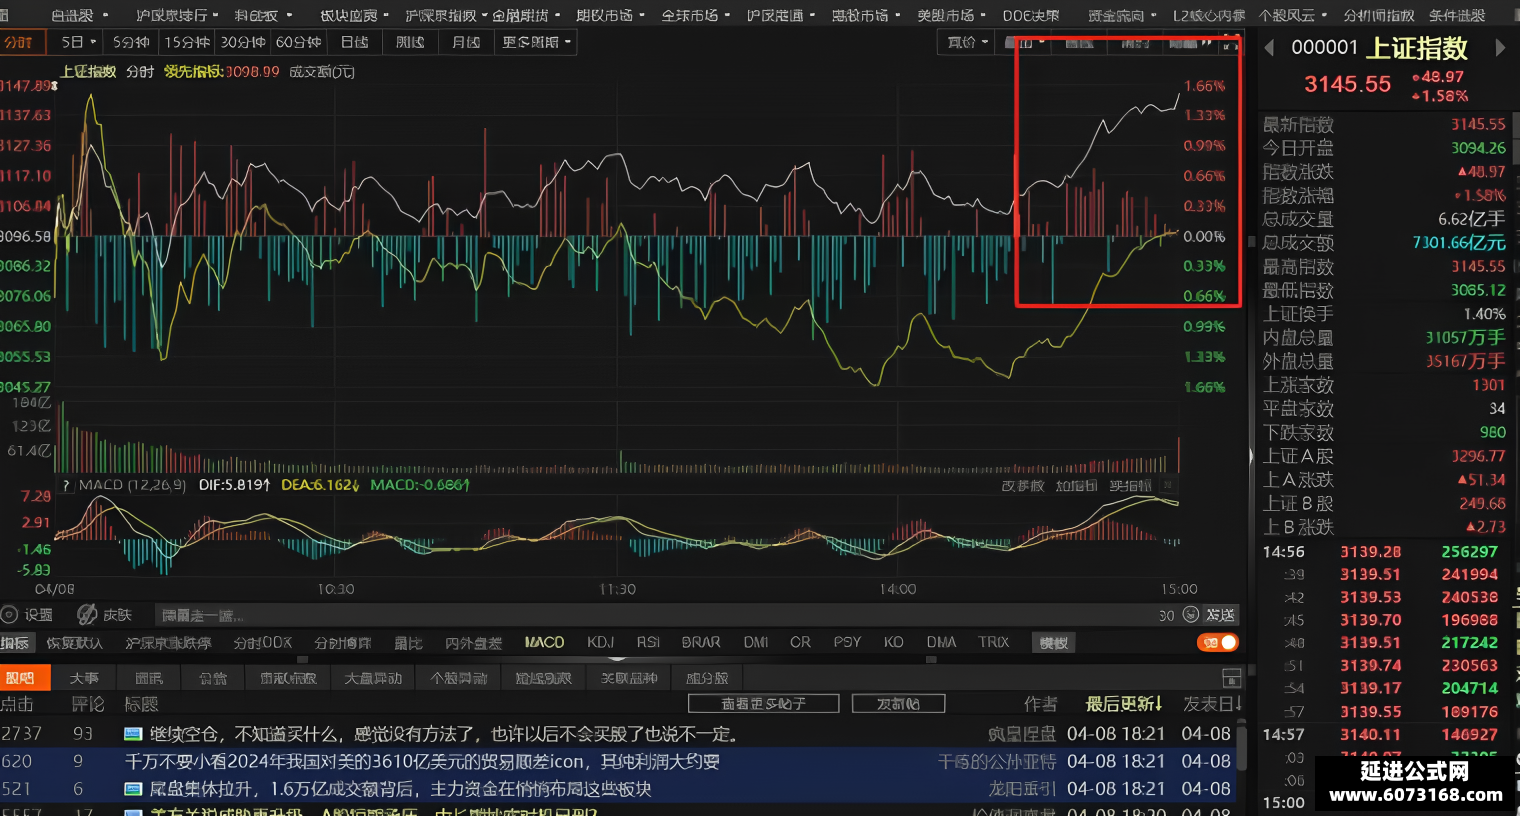Screen dimensions: 1520x816
Task: Click the fullscreen chart icon at top right
Action: (1230, 44)
